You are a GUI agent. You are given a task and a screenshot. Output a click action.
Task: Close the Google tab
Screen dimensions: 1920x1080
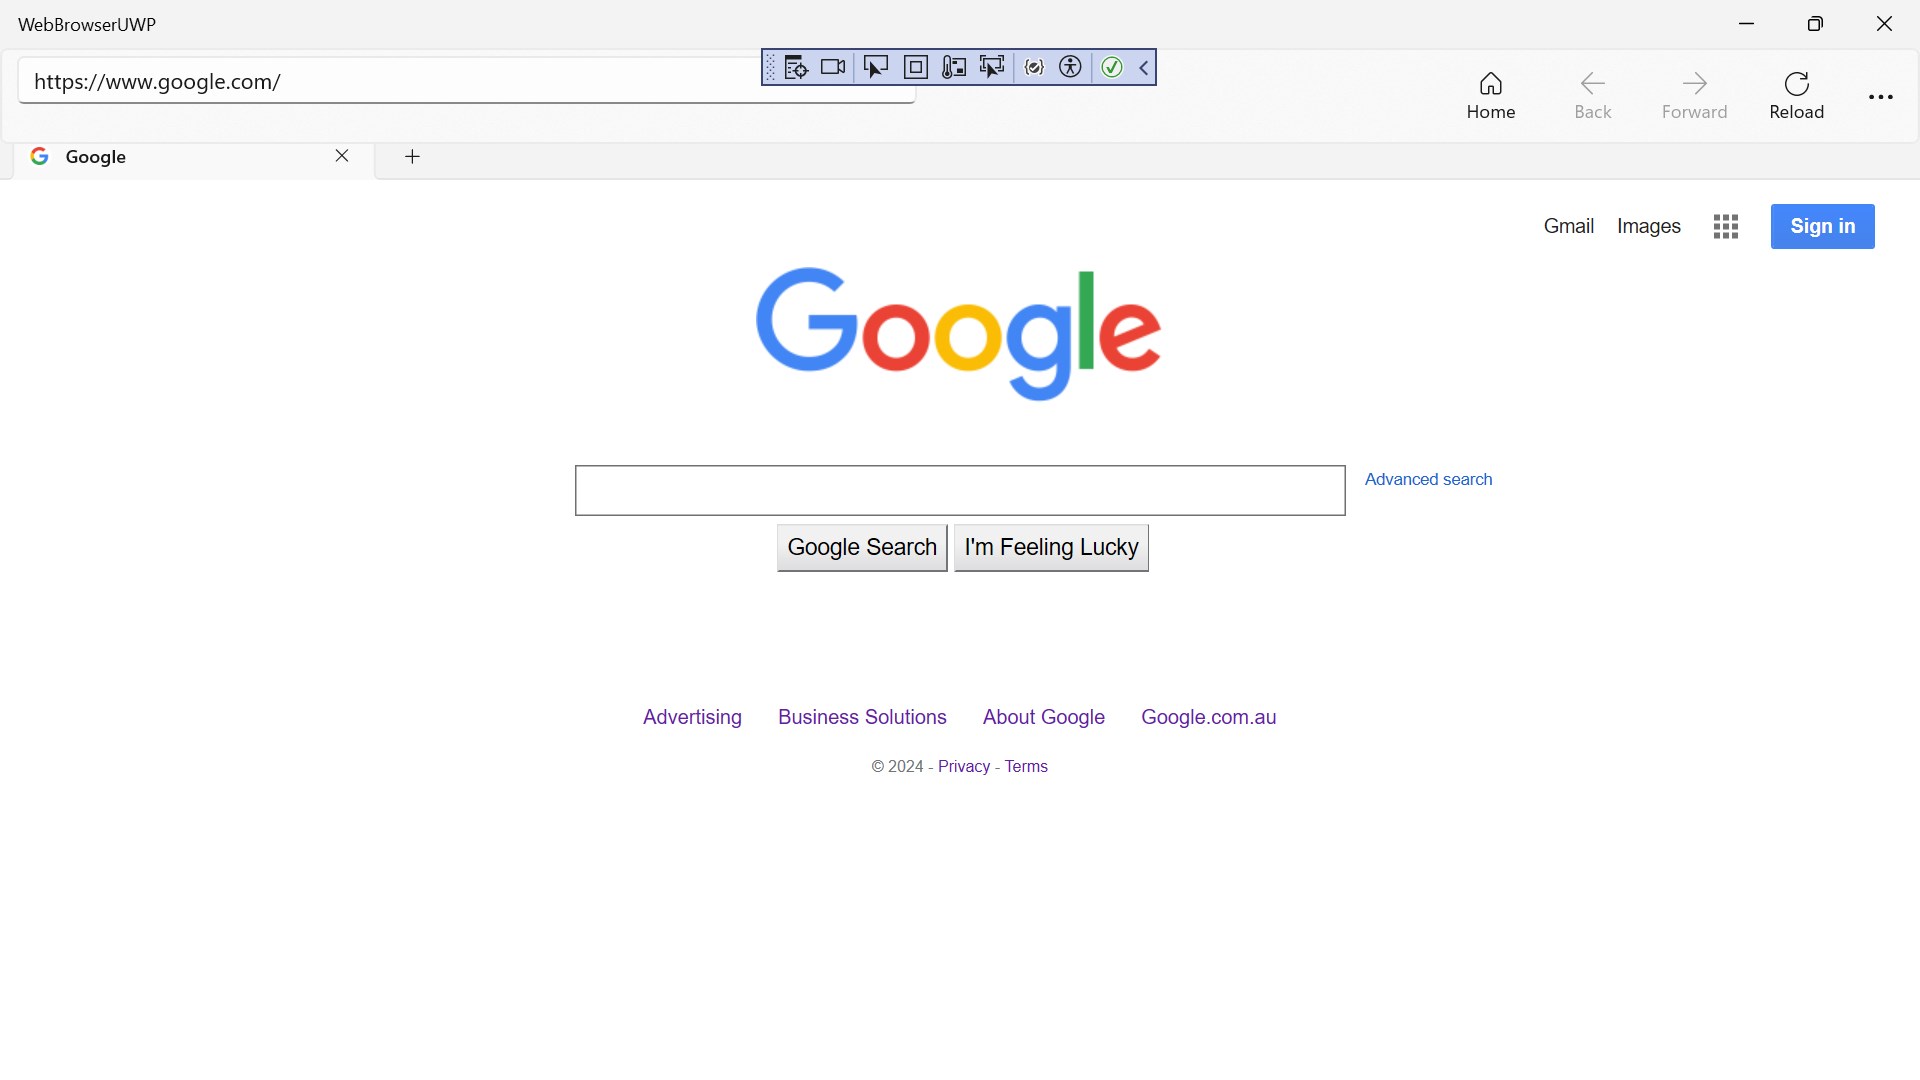click(x=342, y=156)
